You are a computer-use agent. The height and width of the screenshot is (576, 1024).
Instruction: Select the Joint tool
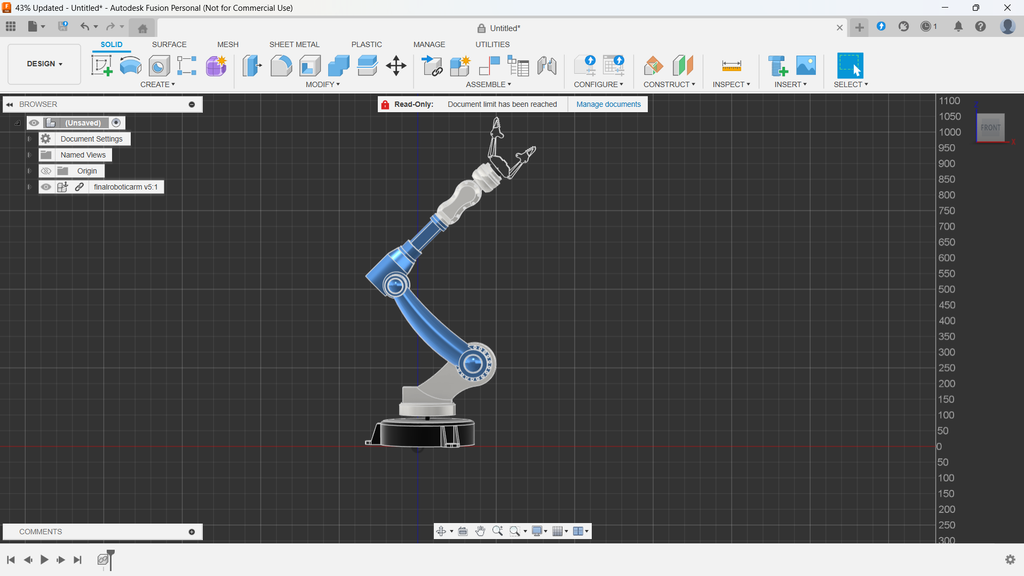(489, 65)
